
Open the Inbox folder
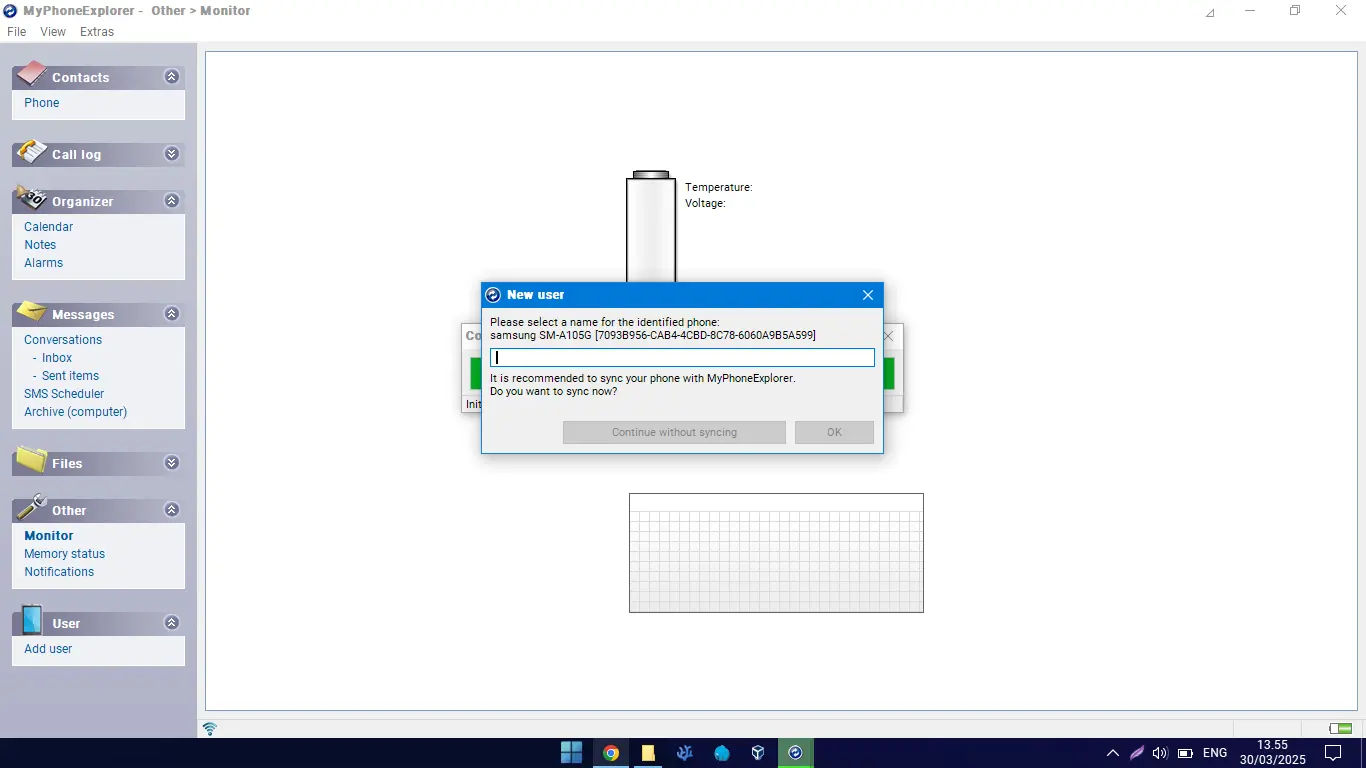[x=57, y=358]
